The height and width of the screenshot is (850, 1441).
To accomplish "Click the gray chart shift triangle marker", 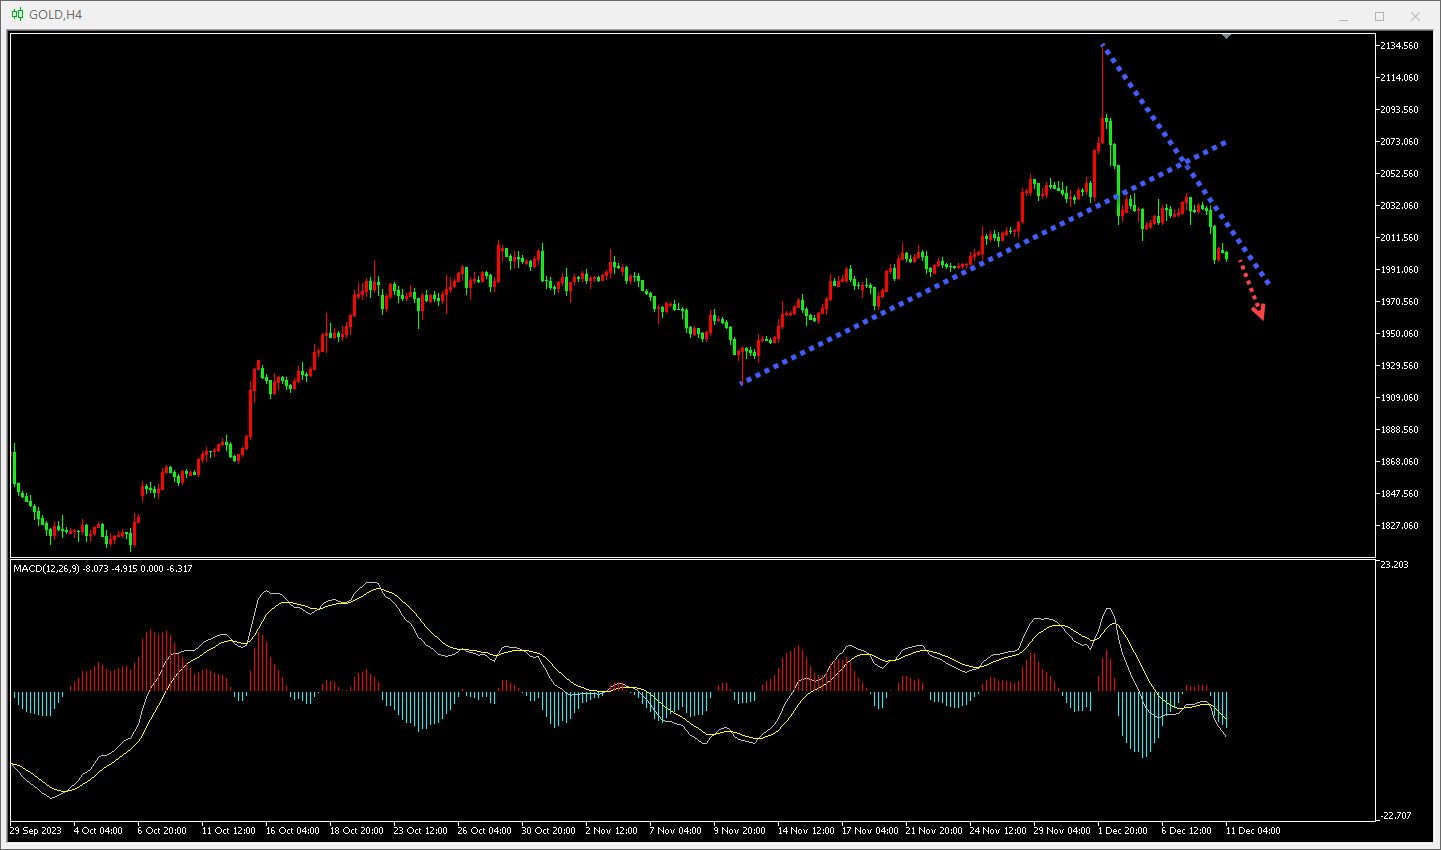I will tap(1226, 36).
